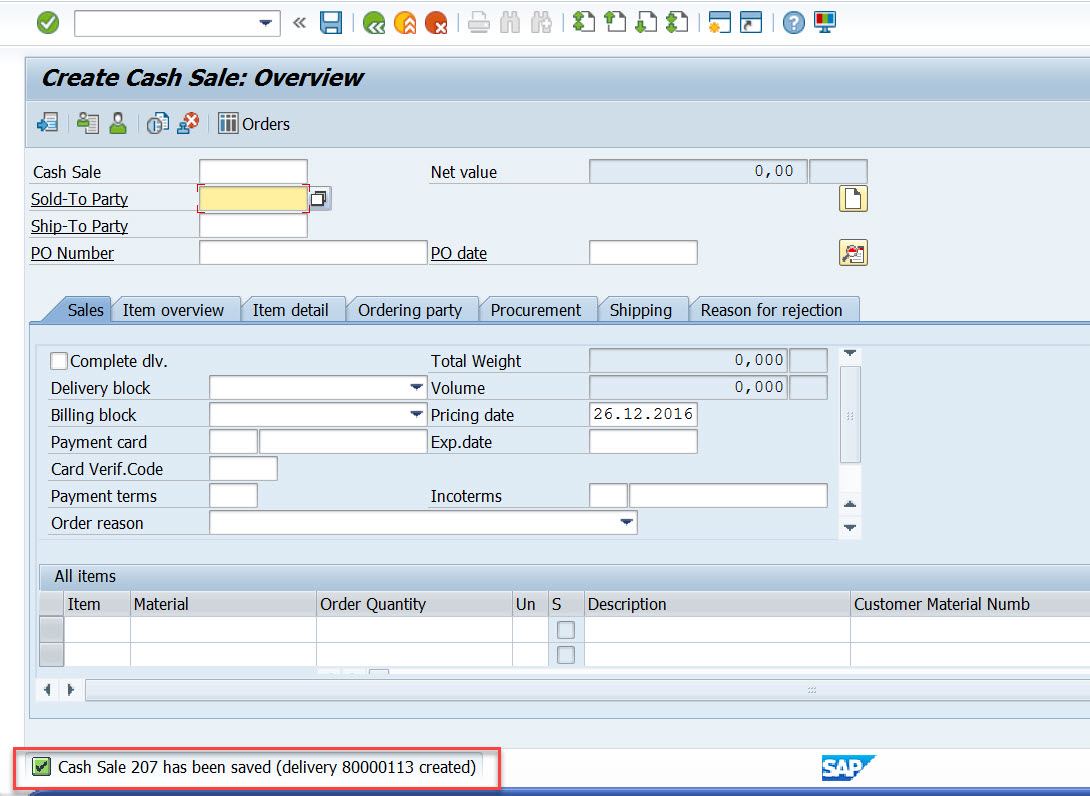The height and width of the screenshot is (796, 1090).
Task: Select the Back navigation icon
Action: pos(373,23)
